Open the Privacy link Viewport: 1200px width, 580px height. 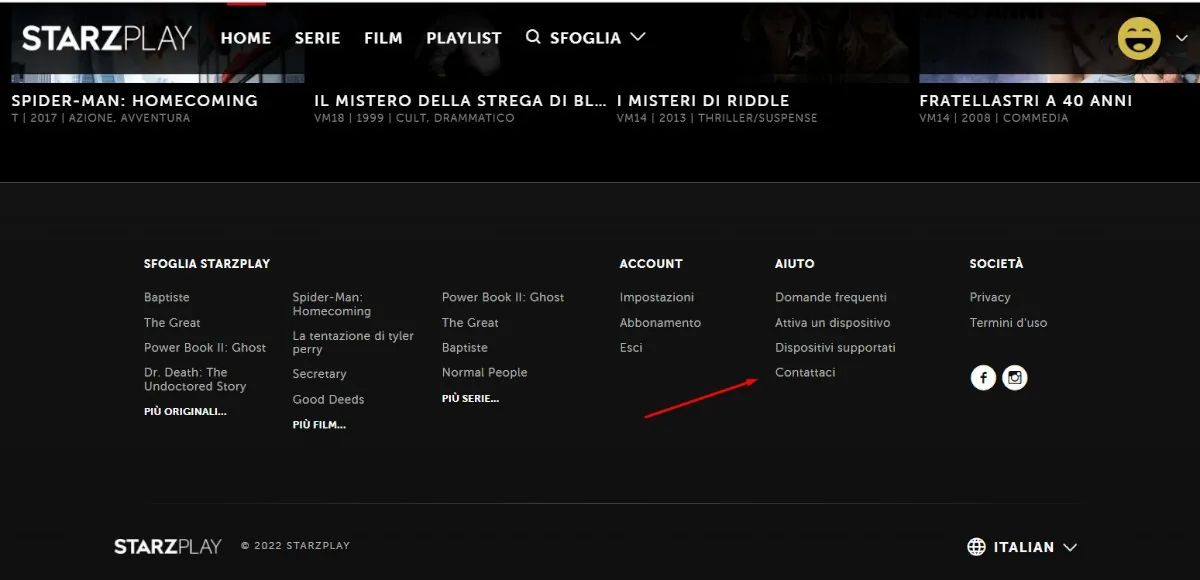click(x=990, y=297)
